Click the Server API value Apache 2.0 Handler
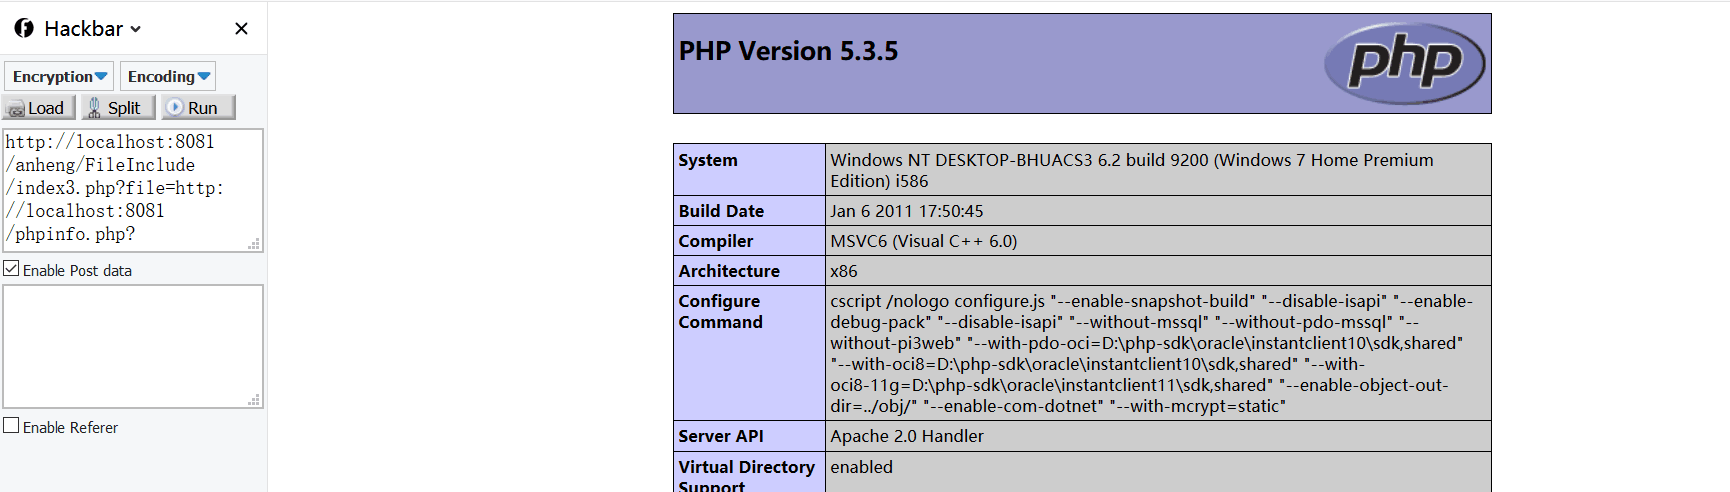Image resolution: width=1730 pixels, height=492 pixels. [x=906, y=436]
